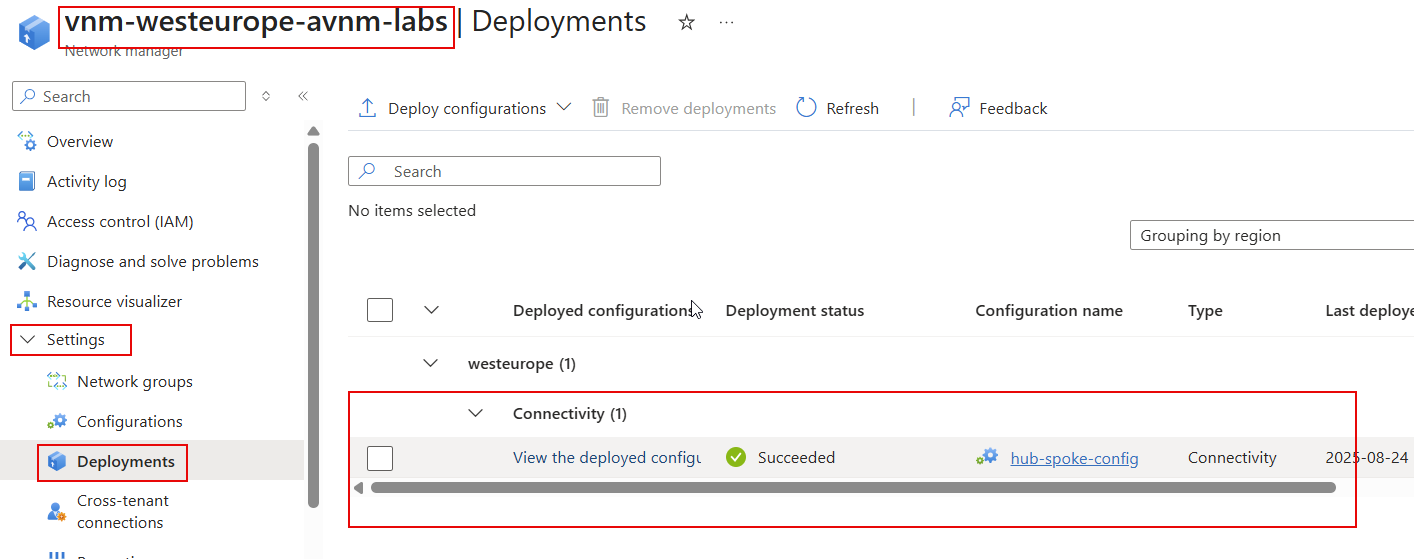The width and height of the screenshot is (1414, 559).
Task: Click the Configurations gear icon in the sidebar
Action: [x=57, y=422]
